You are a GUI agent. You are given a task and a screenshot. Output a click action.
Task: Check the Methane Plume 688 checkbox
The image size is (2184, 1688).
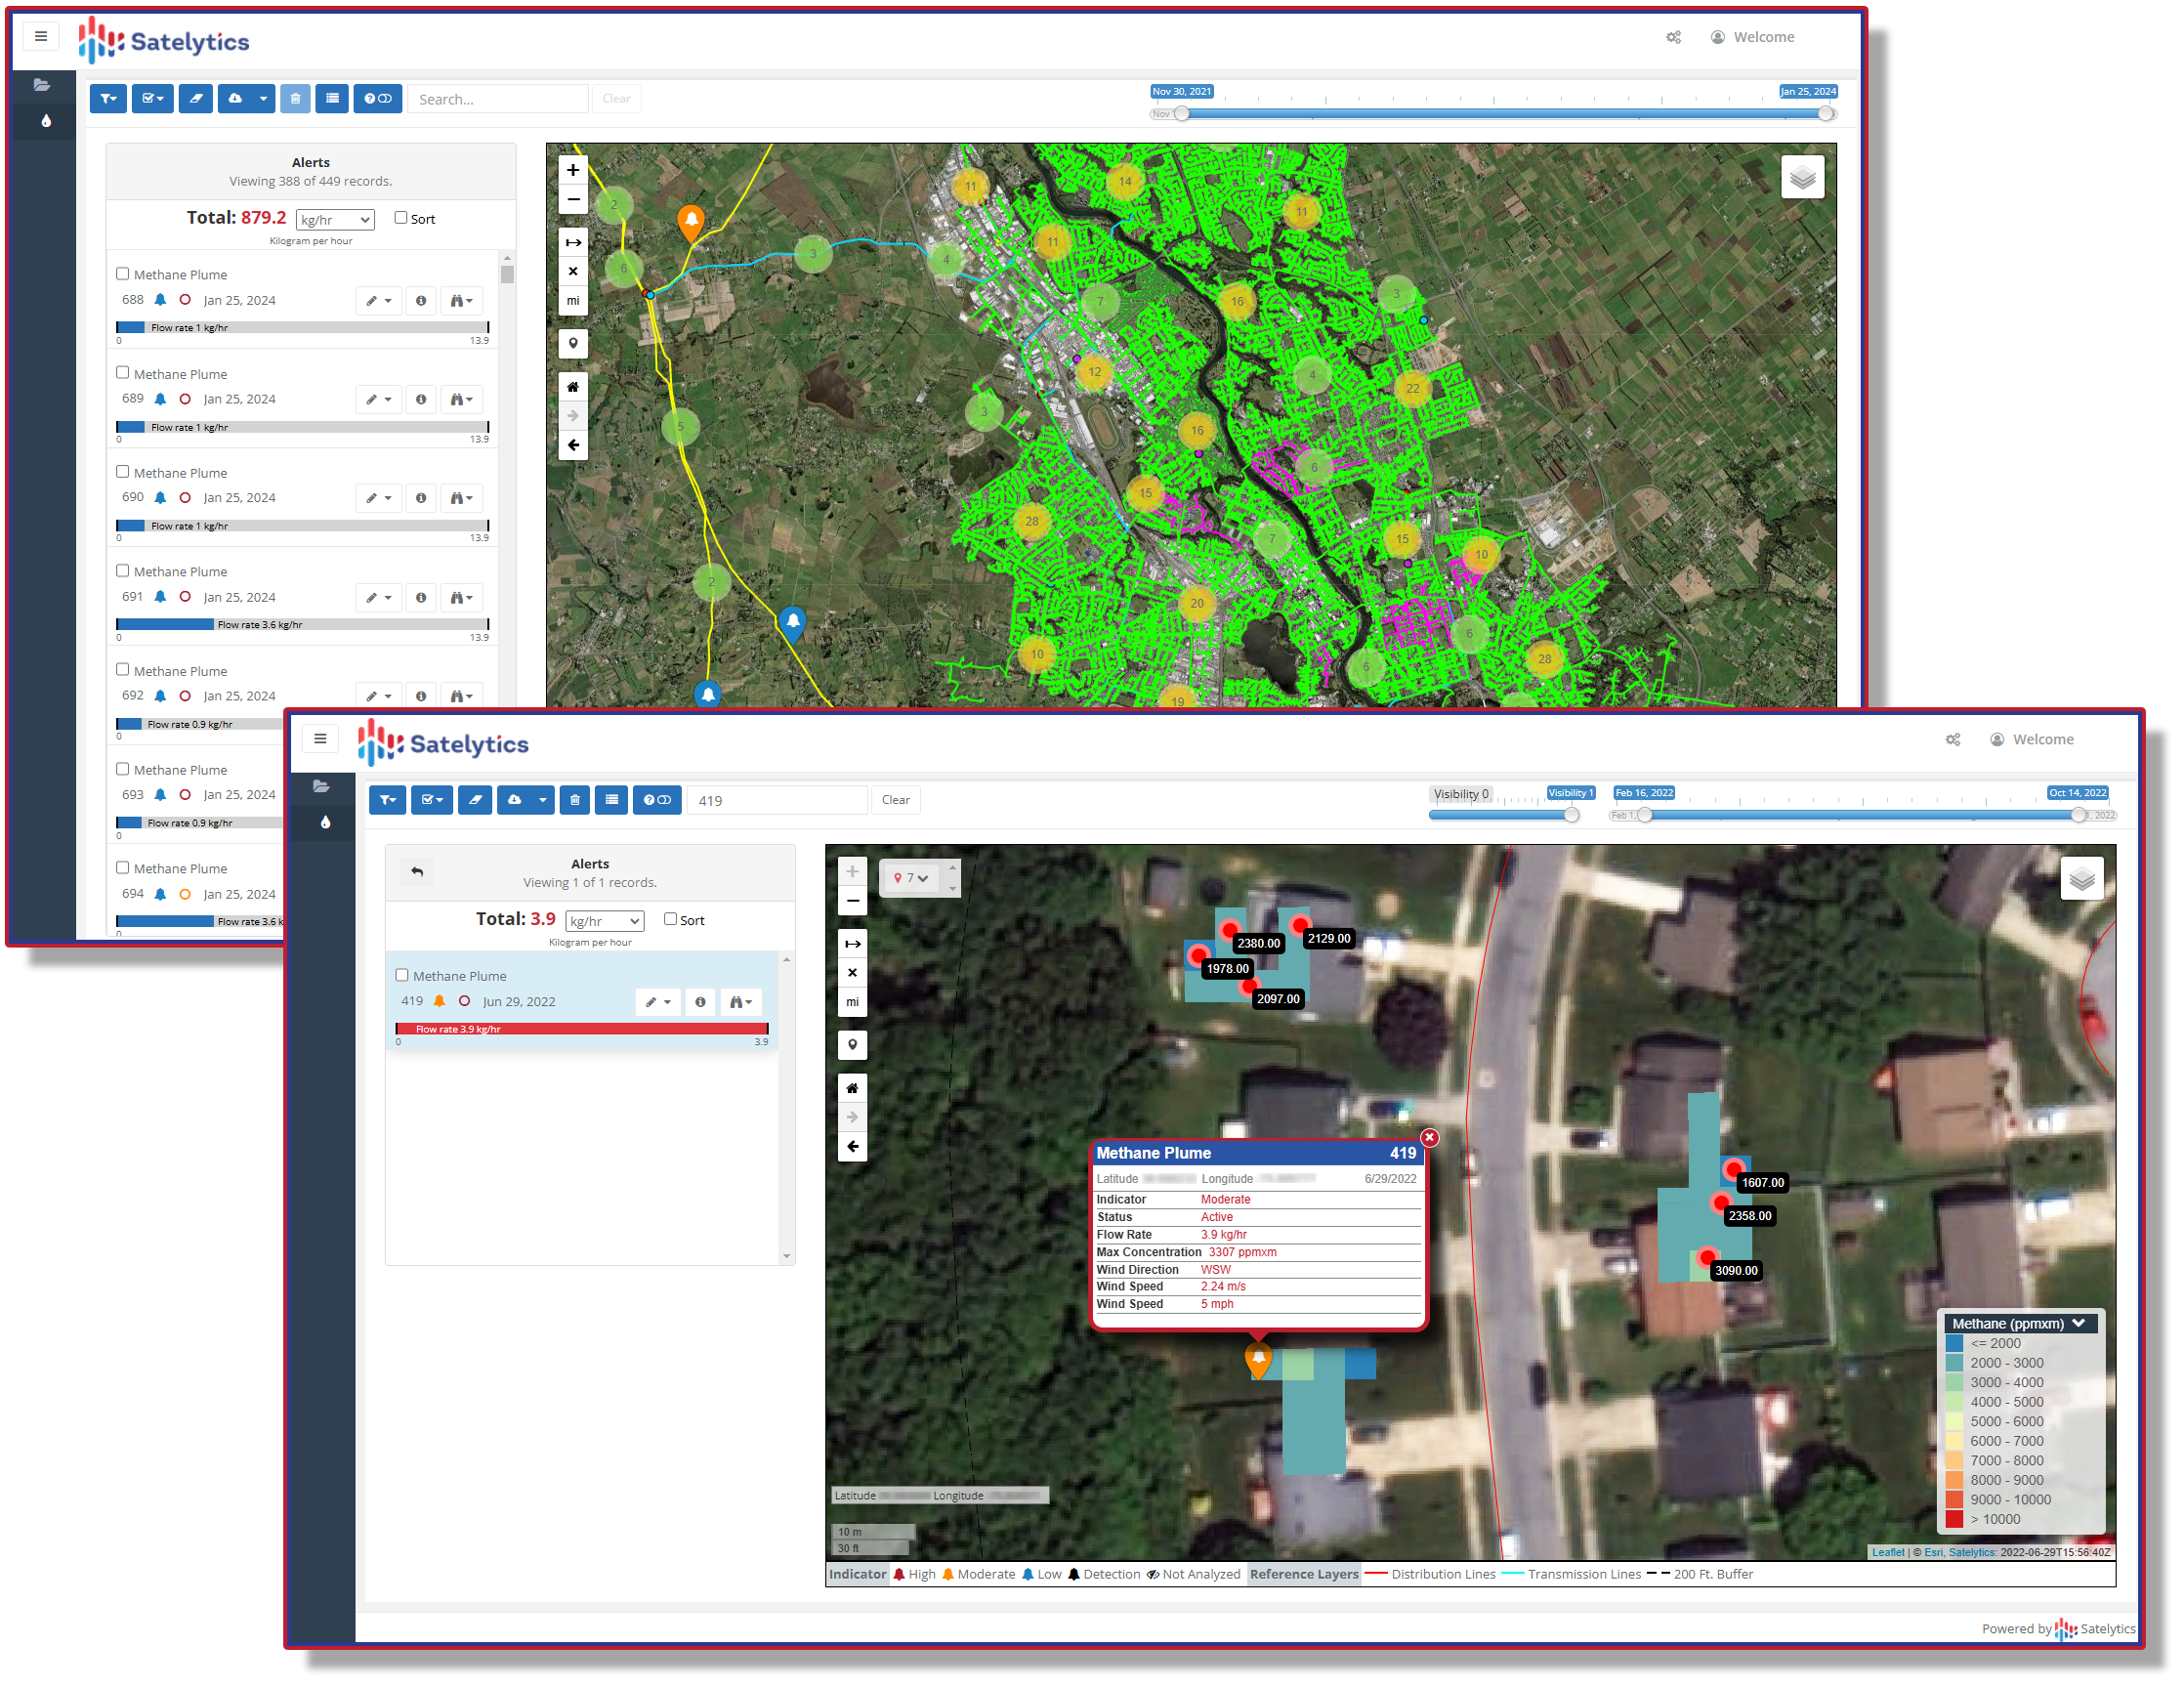coord(122,274)
